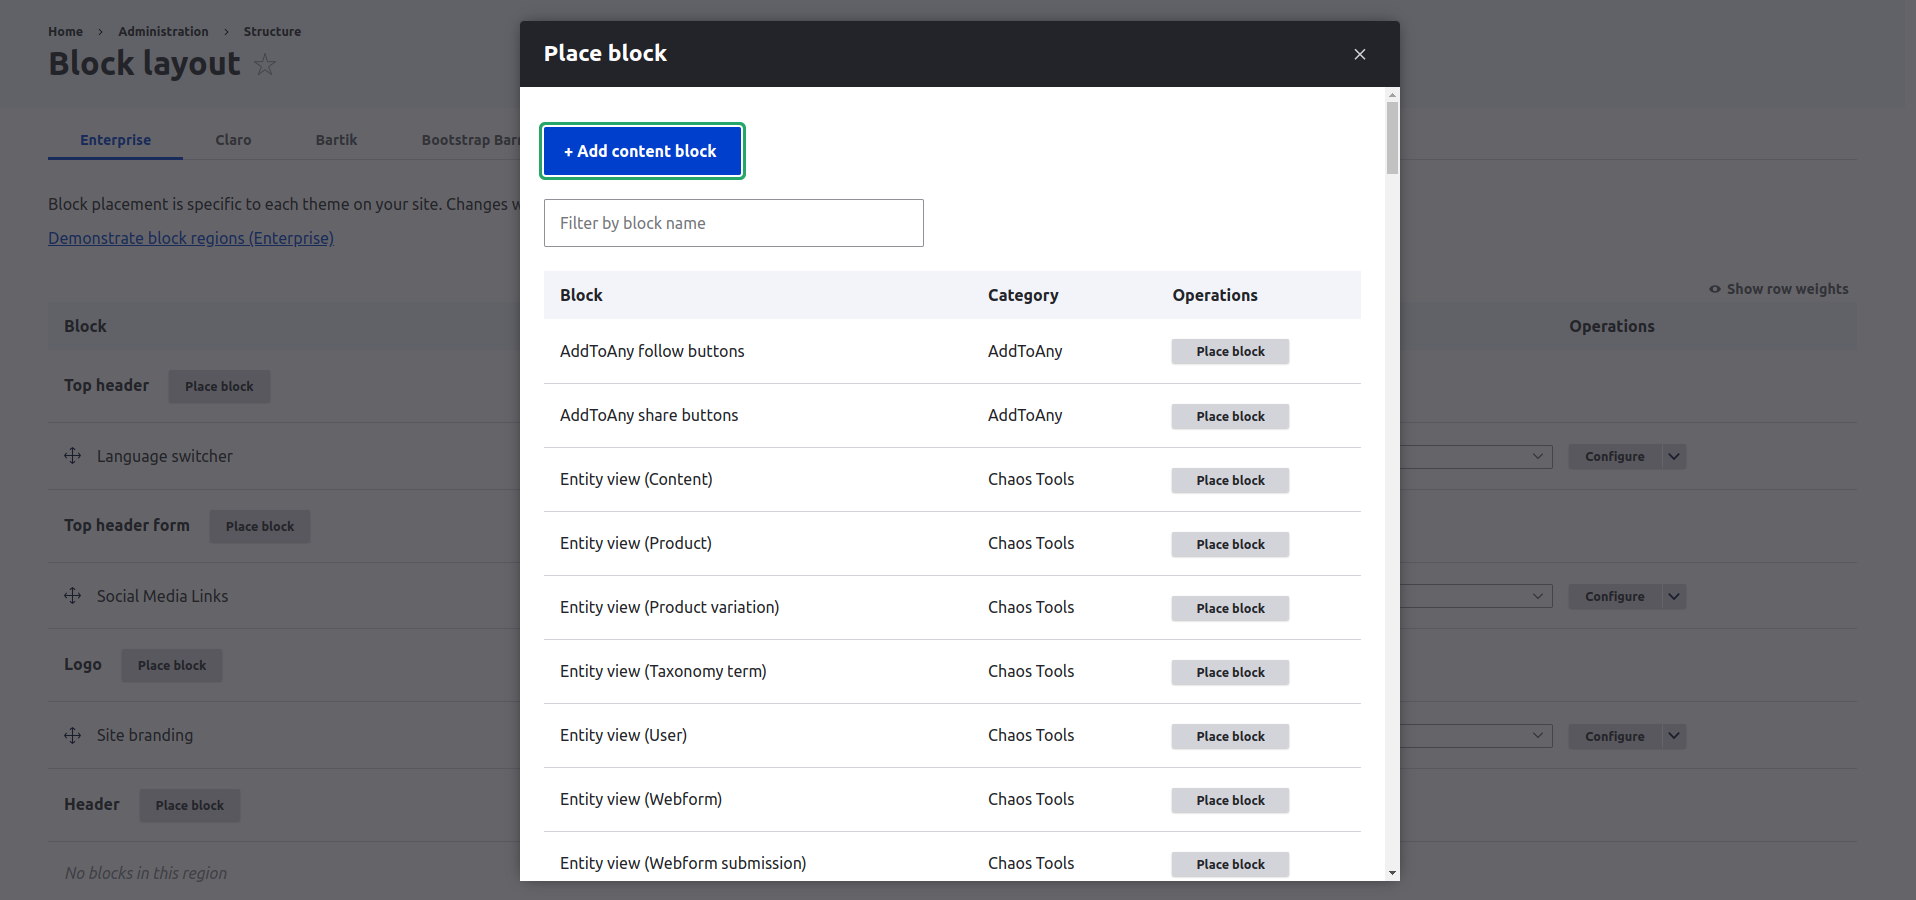Click the drag handle for Social Media Links
The width and height of the screenshot is (1916, 900).
point(73,596)
